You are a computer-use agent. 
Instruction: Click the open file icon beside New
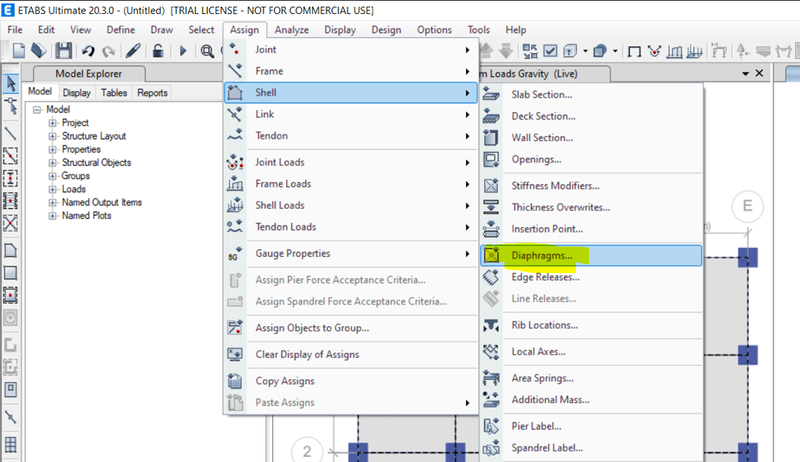[x=39, y=50]
